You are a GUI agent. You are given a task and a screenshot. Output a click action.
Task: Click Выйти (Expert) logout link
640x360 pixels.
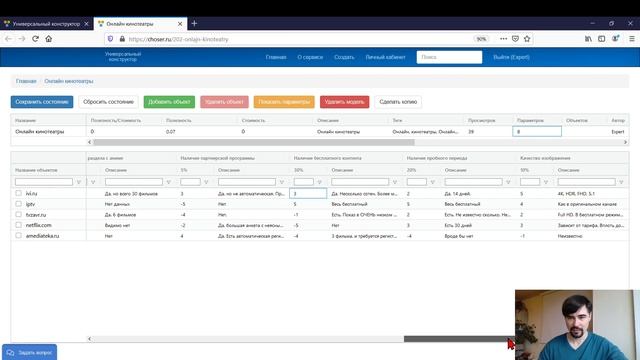[511, 57]
